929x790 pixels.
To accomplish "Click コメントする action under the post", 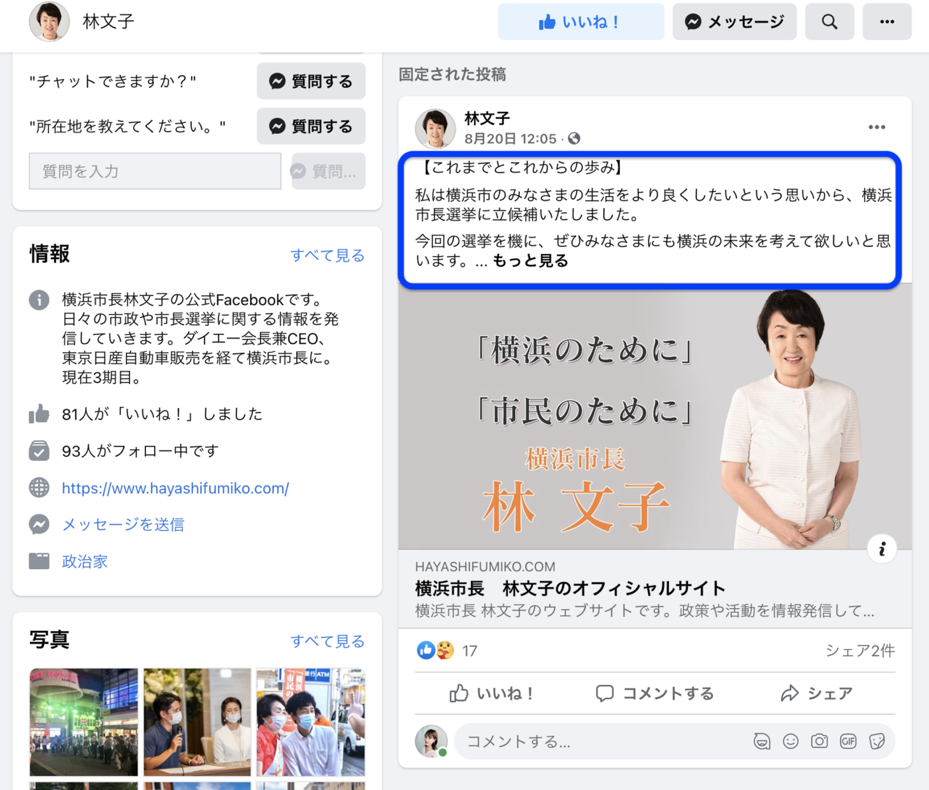I will pos(655,693).
